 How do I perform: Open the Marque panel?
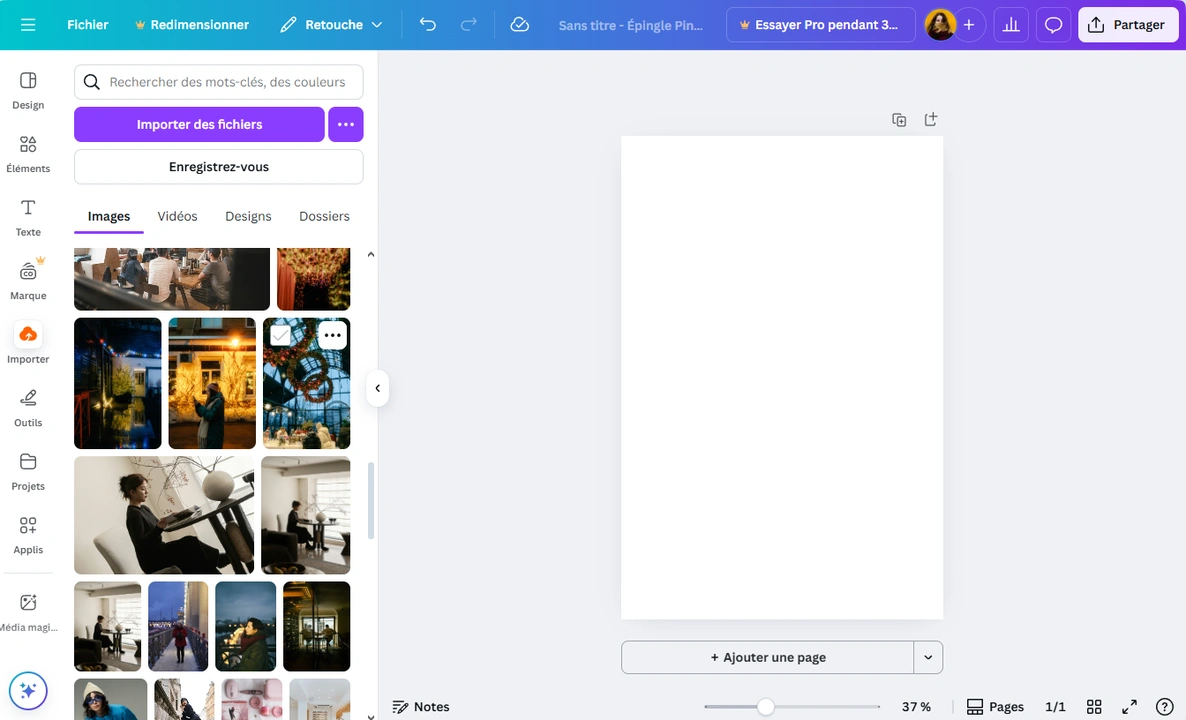click(27, 279)
